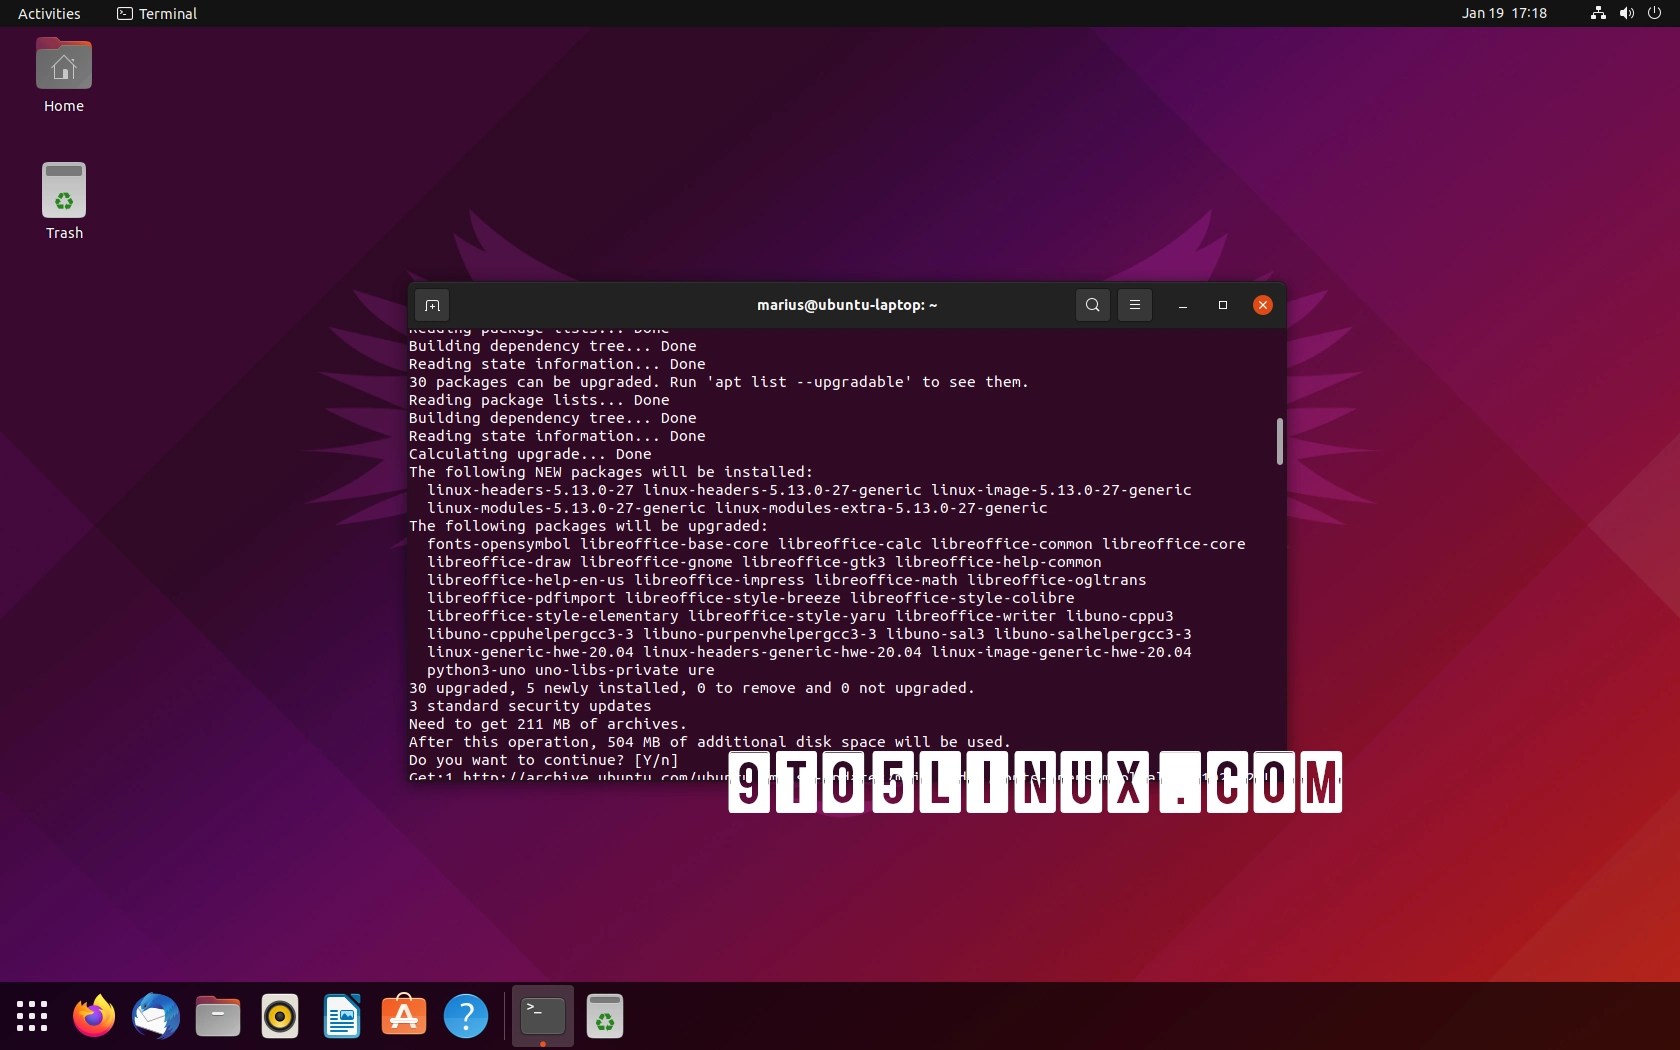Open the terminal hamburger menu
Image resolution: width=1680 pixels, height=1050 pixels.
(x=1134, y=305)
